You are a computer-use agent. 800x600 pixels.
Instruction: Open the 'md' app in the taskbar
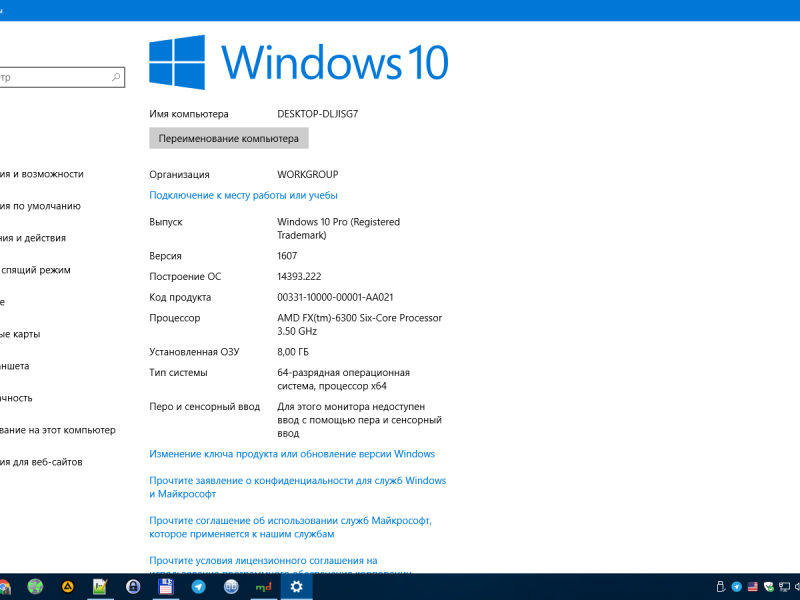263,587
